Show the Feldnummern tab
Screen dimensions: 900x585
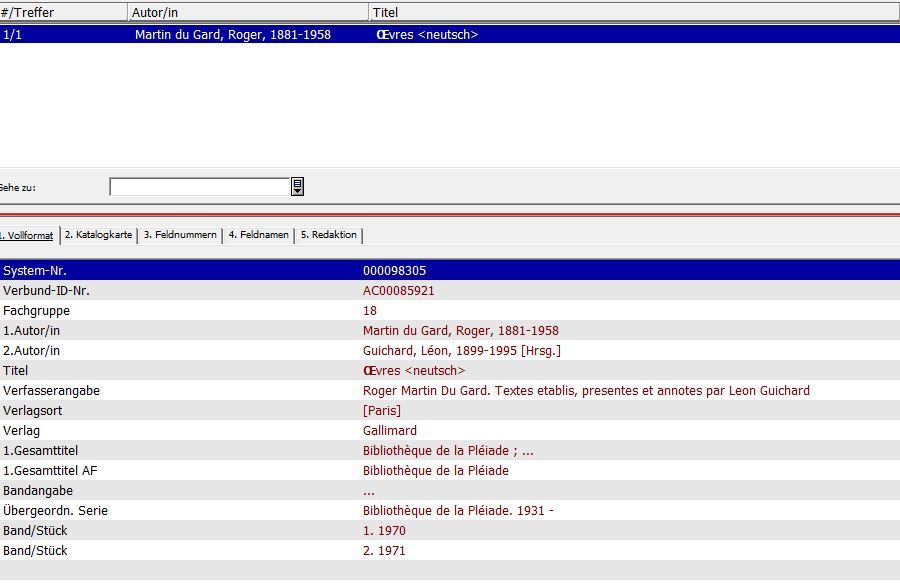tap(180, 235)
